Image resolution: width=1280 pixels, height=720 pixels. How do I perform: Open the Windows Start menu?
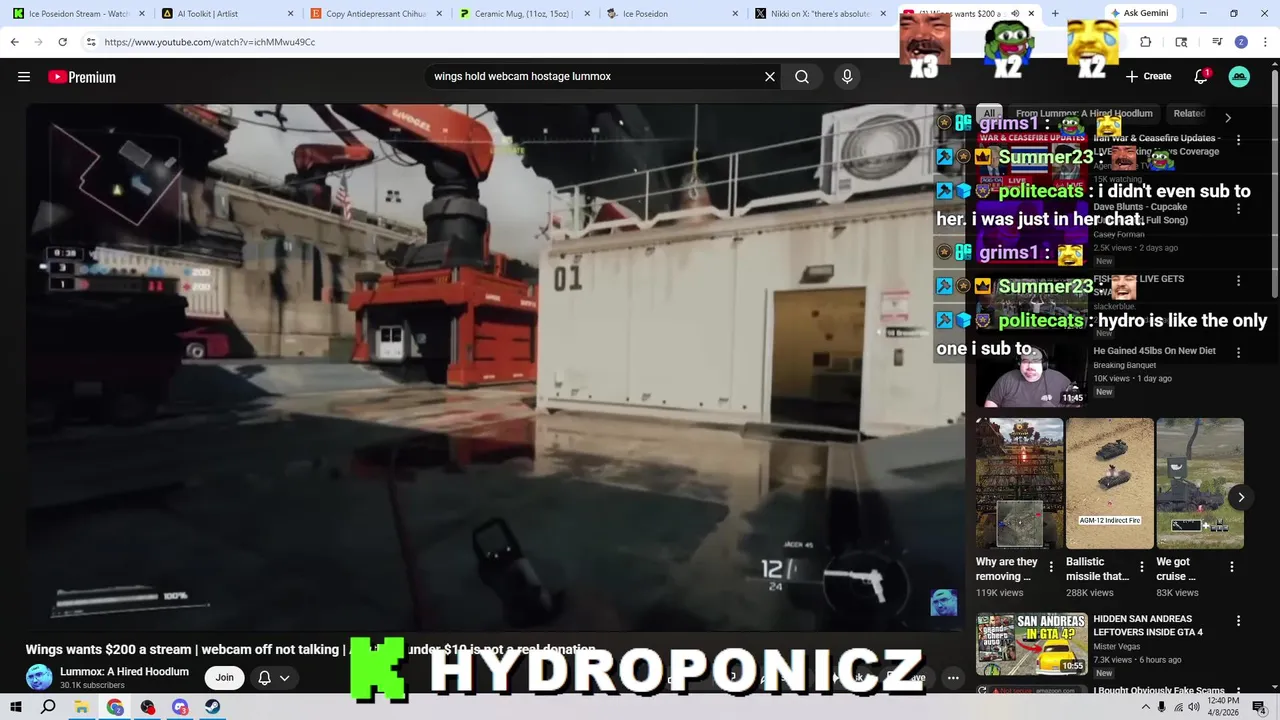point(16,707)
